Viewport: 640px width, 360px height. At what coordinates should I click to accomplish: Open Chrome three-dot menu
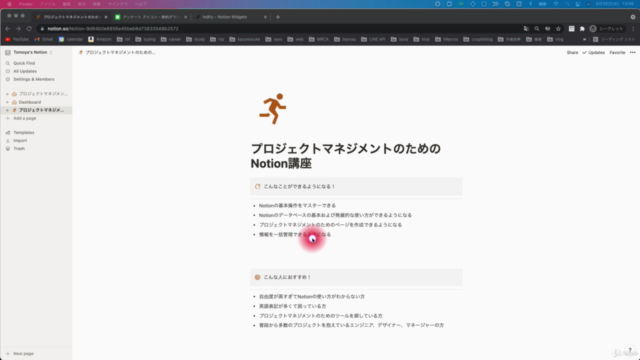[633, 29]
